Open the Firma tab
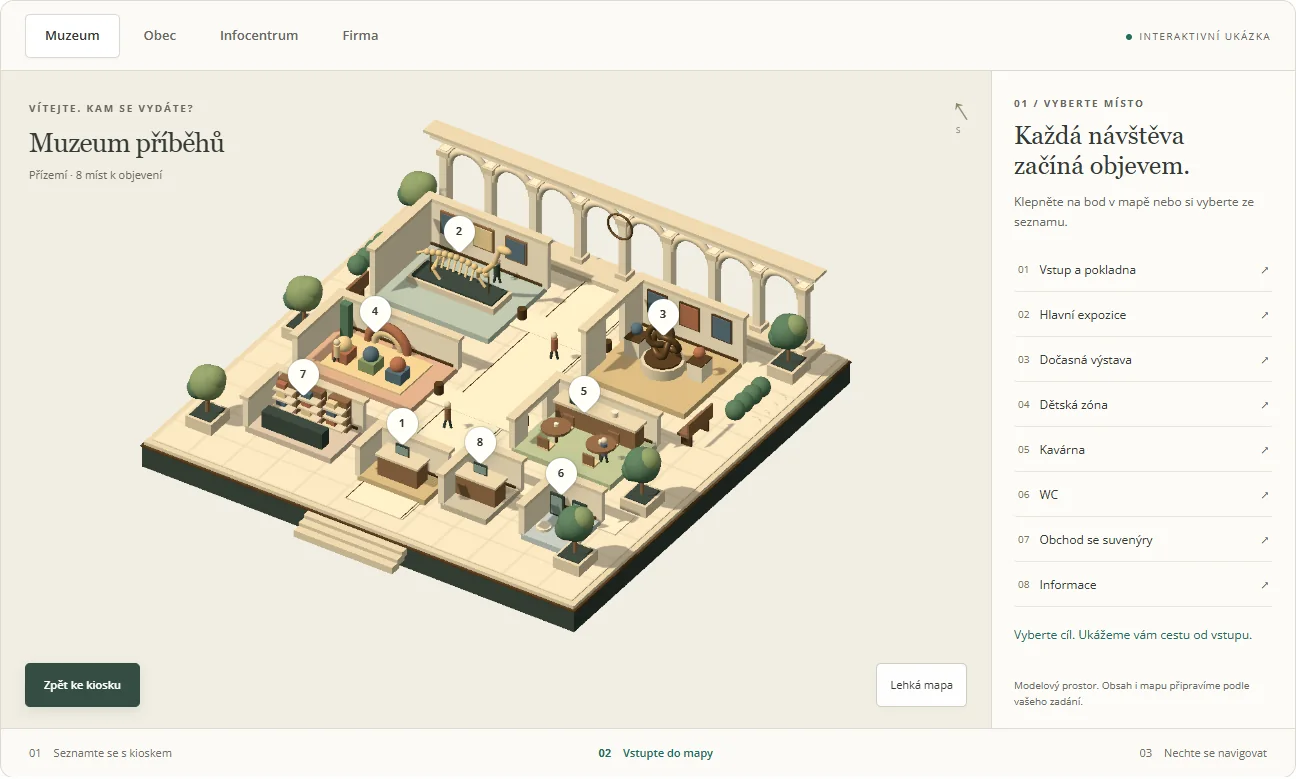The height and width of the screenshot is (779, 1296). click(x=360, y=36)
